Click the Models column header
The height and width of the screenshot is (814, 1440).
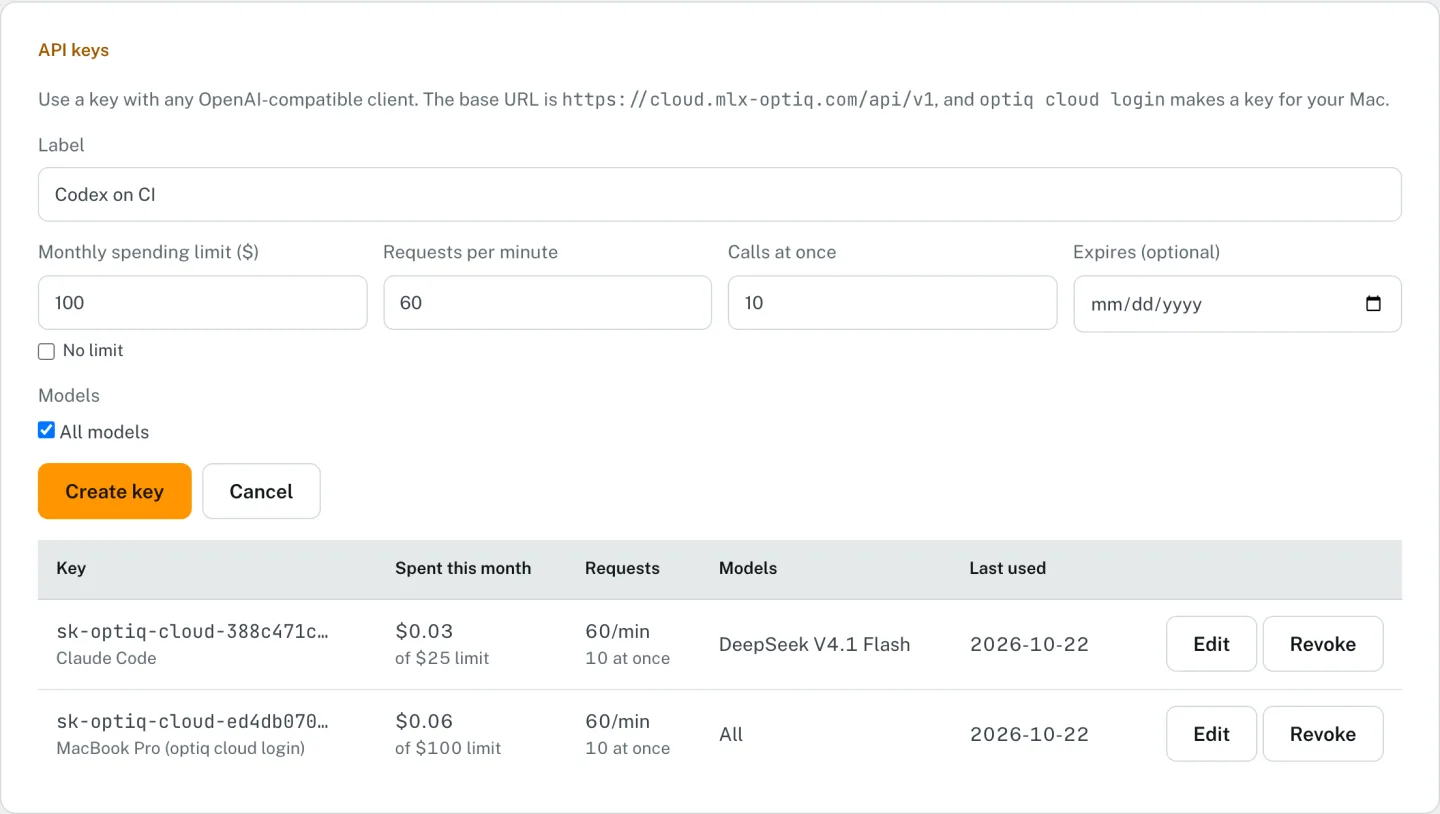748,568
